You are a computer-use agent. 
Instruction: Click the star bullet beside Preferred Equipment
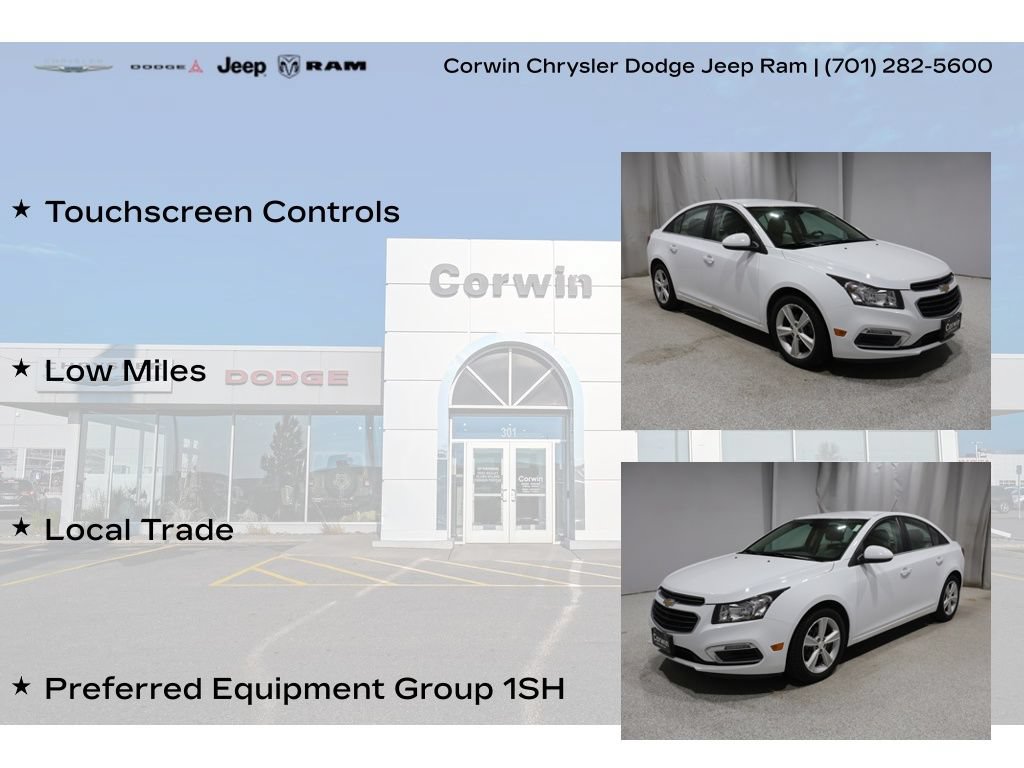pos(22,686)
